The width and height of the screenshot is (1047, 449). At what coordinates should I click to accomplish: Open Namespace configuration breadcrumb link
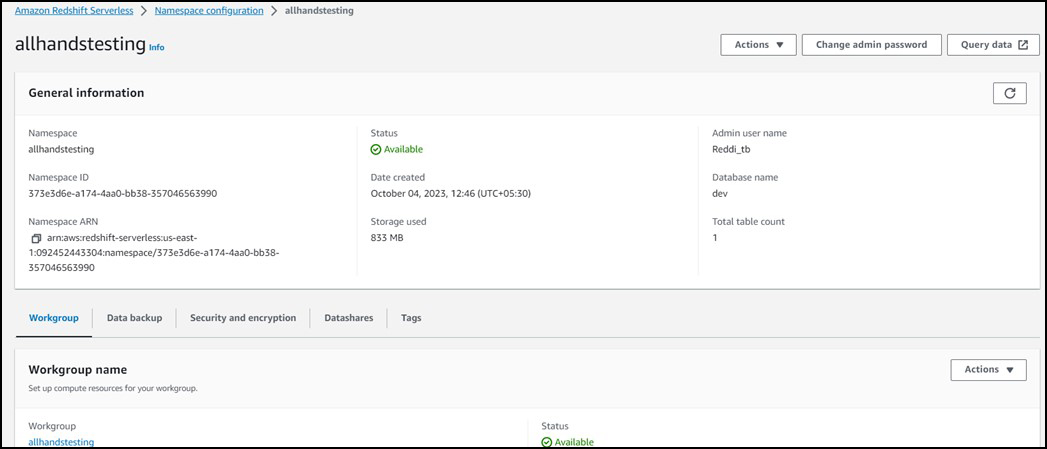(209, 11)
